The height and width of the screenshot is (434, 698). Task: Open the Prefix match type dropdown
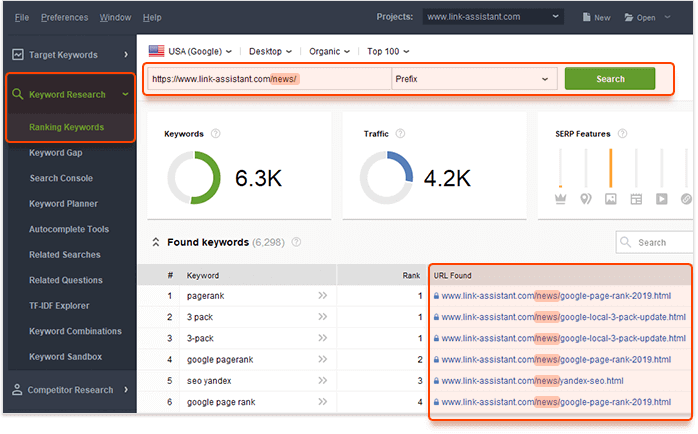(473, 79)
